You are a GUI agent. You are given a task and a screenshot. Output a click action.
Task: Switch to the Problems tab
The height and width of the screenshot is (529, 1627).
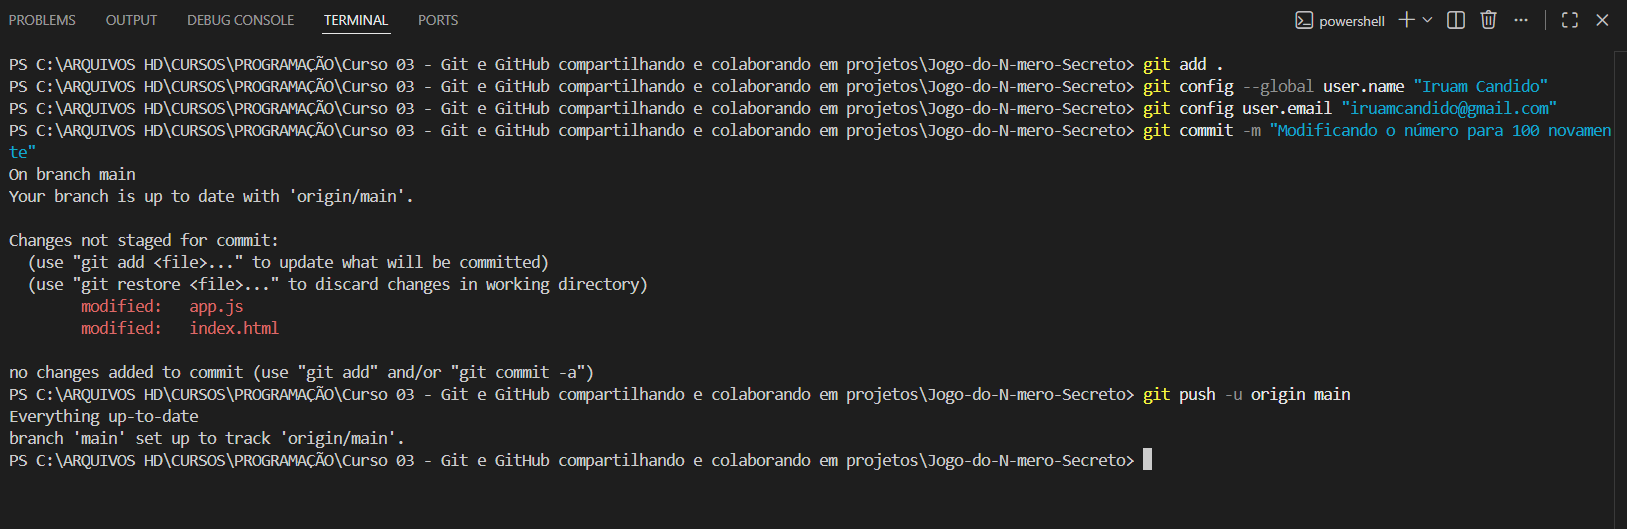click(42, 20)
